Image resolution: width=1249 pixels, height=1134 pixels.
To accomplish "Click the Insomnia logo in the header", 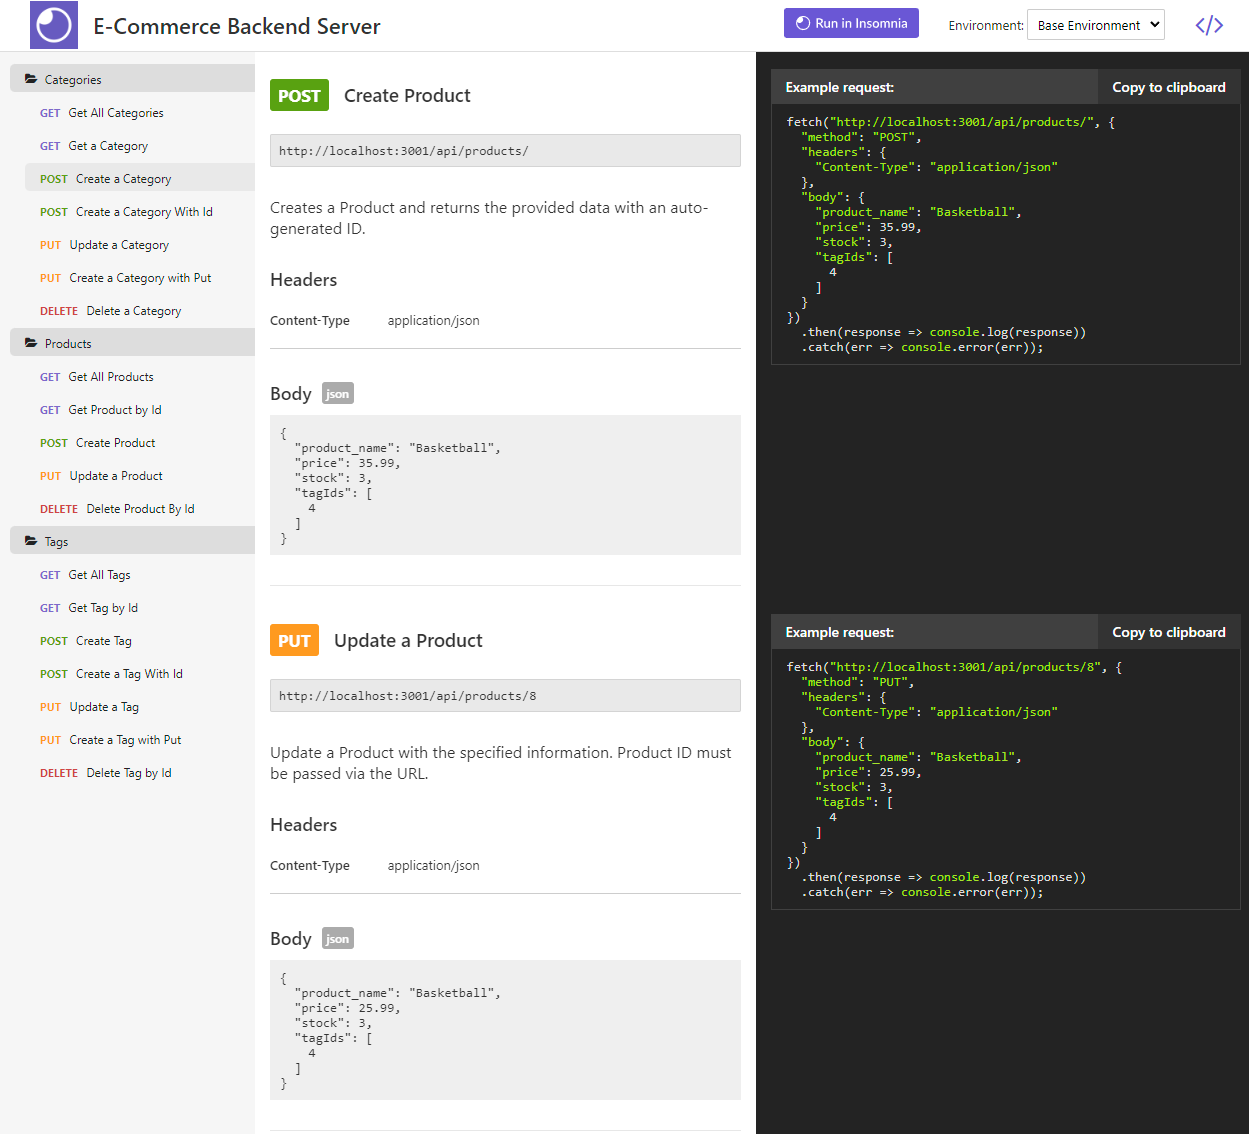I will (54, 25).
